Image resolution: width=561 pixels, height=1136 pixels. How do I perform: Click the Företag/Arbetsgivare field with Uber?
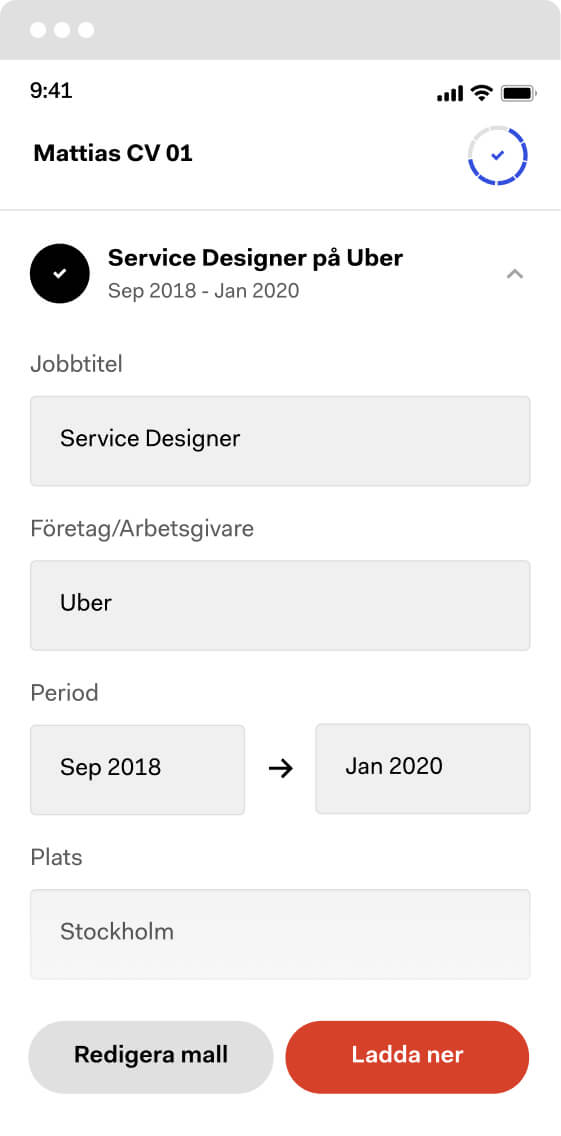pos(280,605)
